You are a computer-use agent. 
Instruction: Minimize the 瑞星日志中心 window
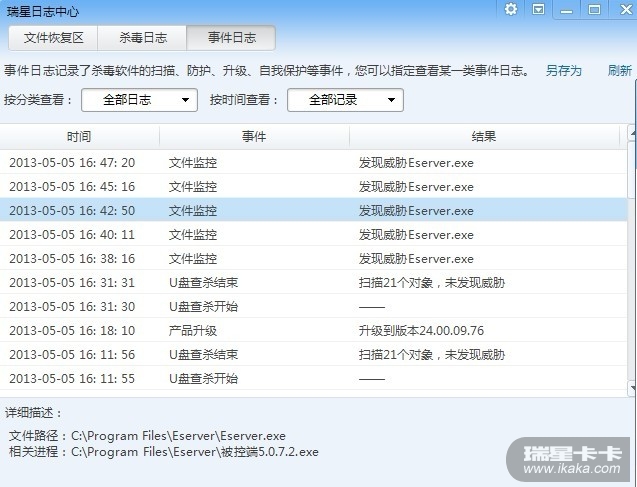(x=566, y=10)
